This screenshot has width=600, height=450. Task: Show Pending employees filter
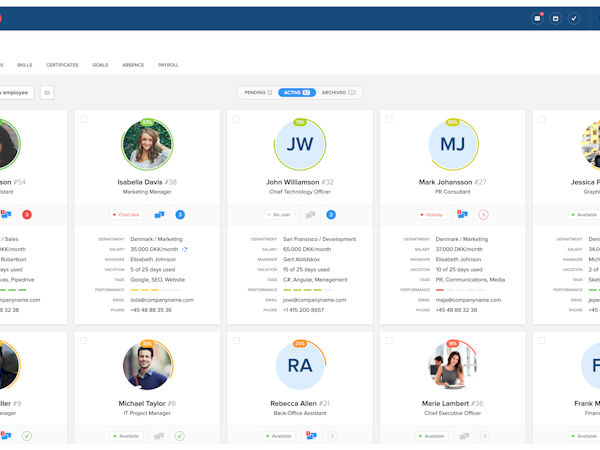[258, 93]
